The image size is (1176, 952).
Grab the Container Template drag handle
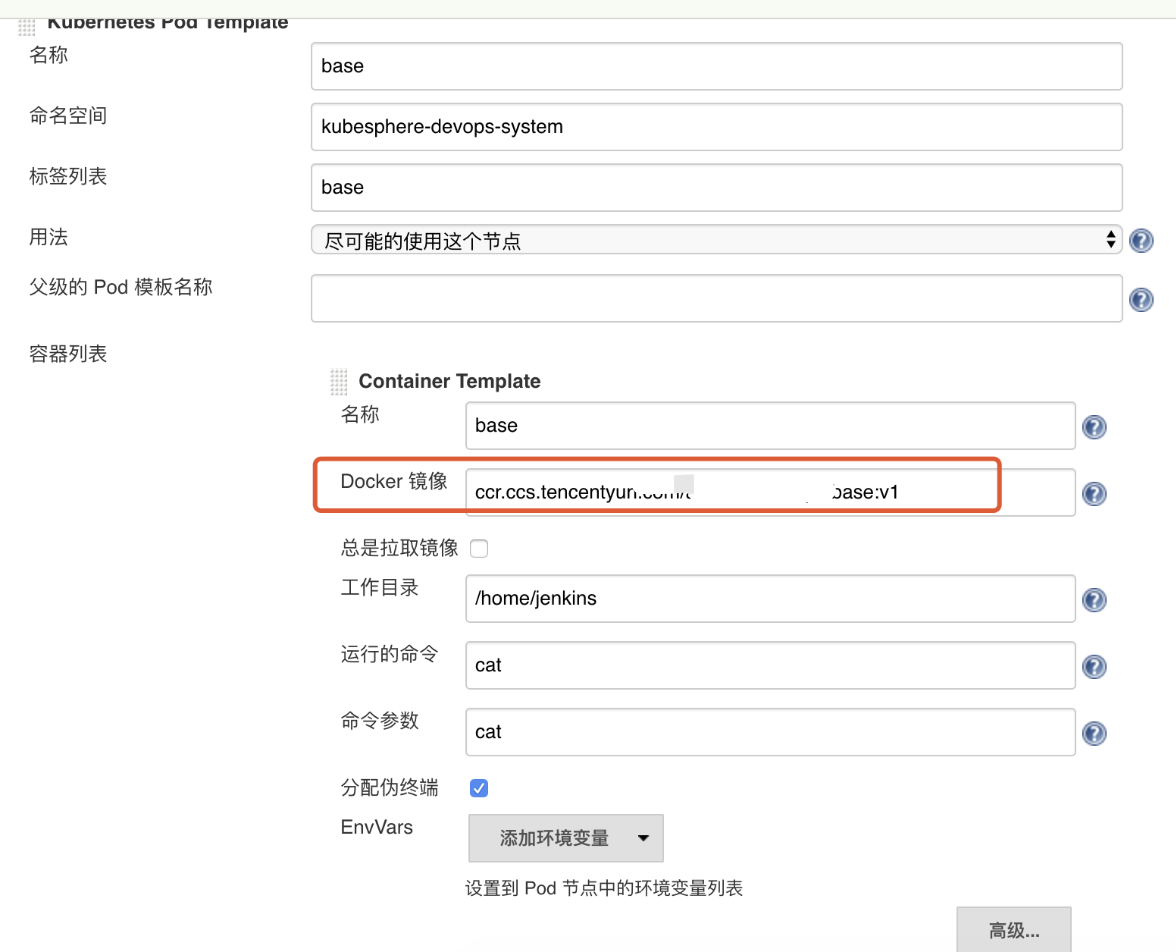point(339,382)
